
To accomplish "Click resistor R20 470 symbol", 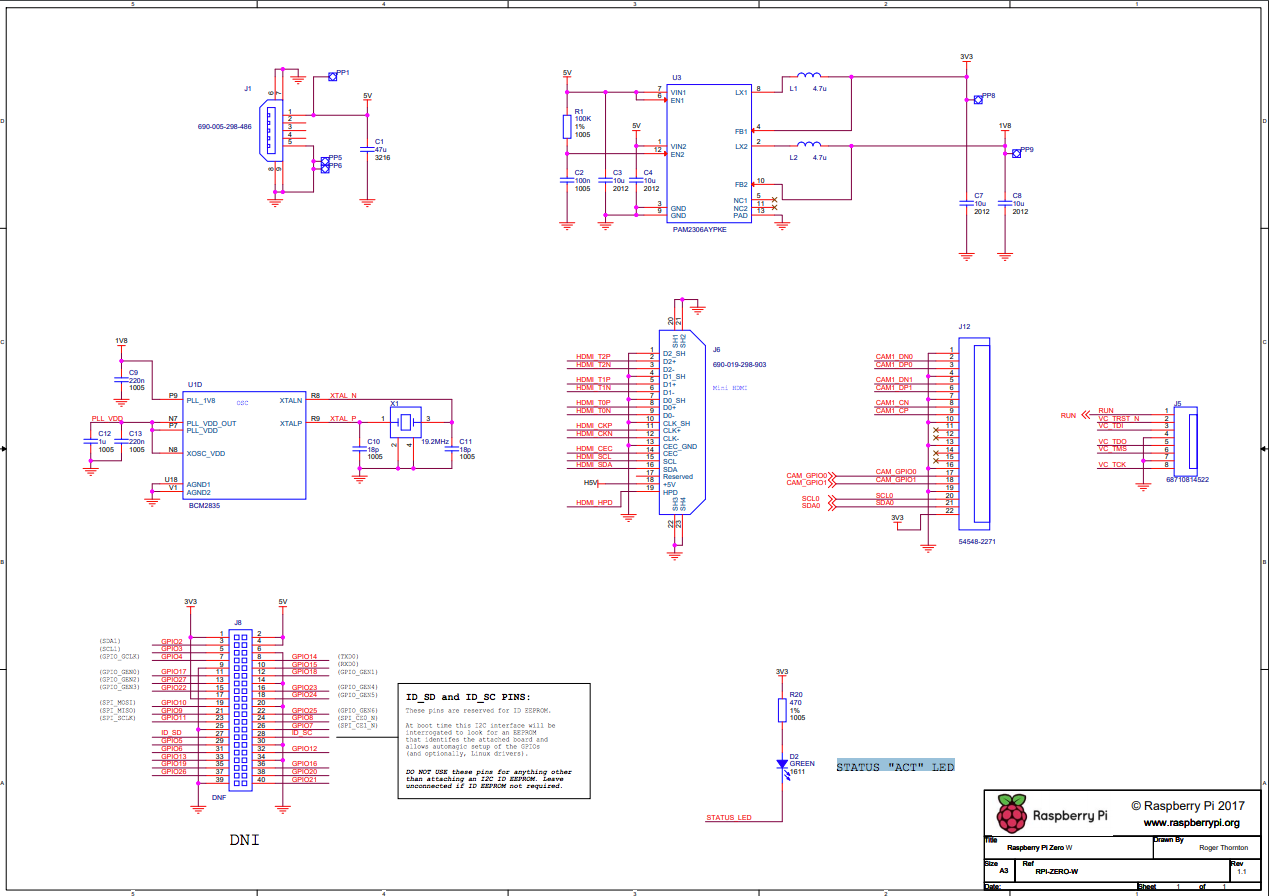I will (x=782, y=710).
